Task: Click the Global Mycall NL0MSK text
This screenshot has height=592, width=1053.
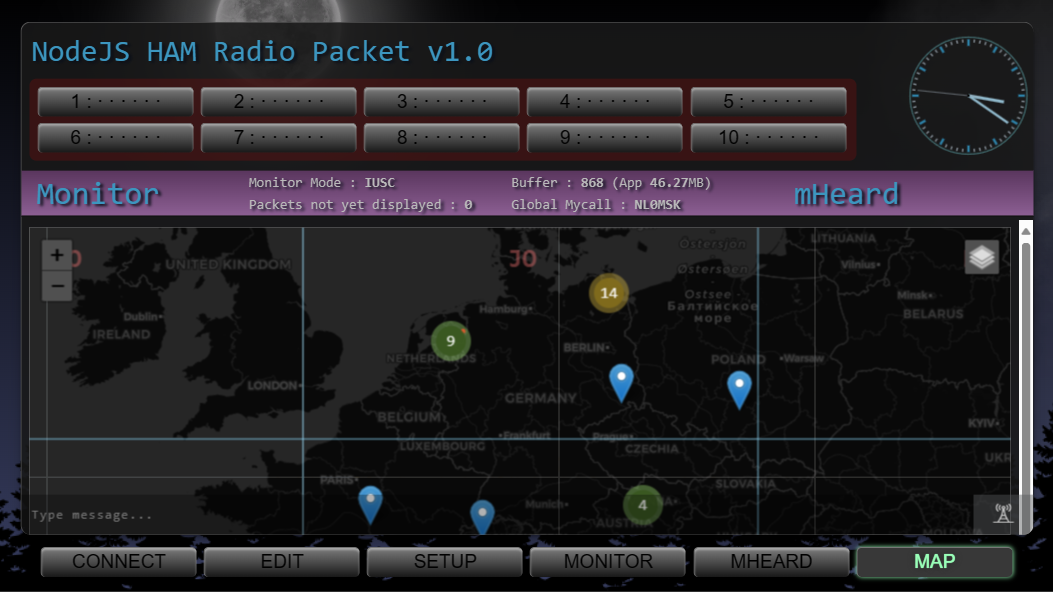Action: coord(596,205)
